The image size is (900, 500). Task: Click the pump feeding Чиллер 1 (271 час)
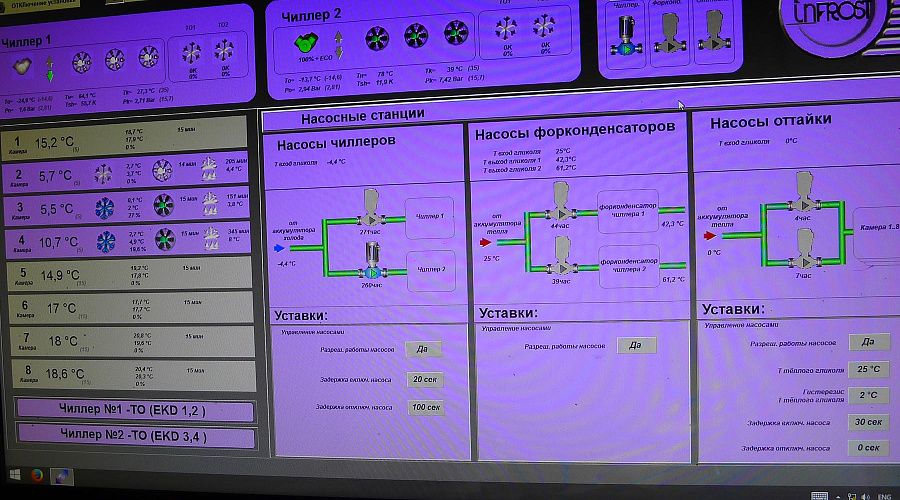[371, 208]
